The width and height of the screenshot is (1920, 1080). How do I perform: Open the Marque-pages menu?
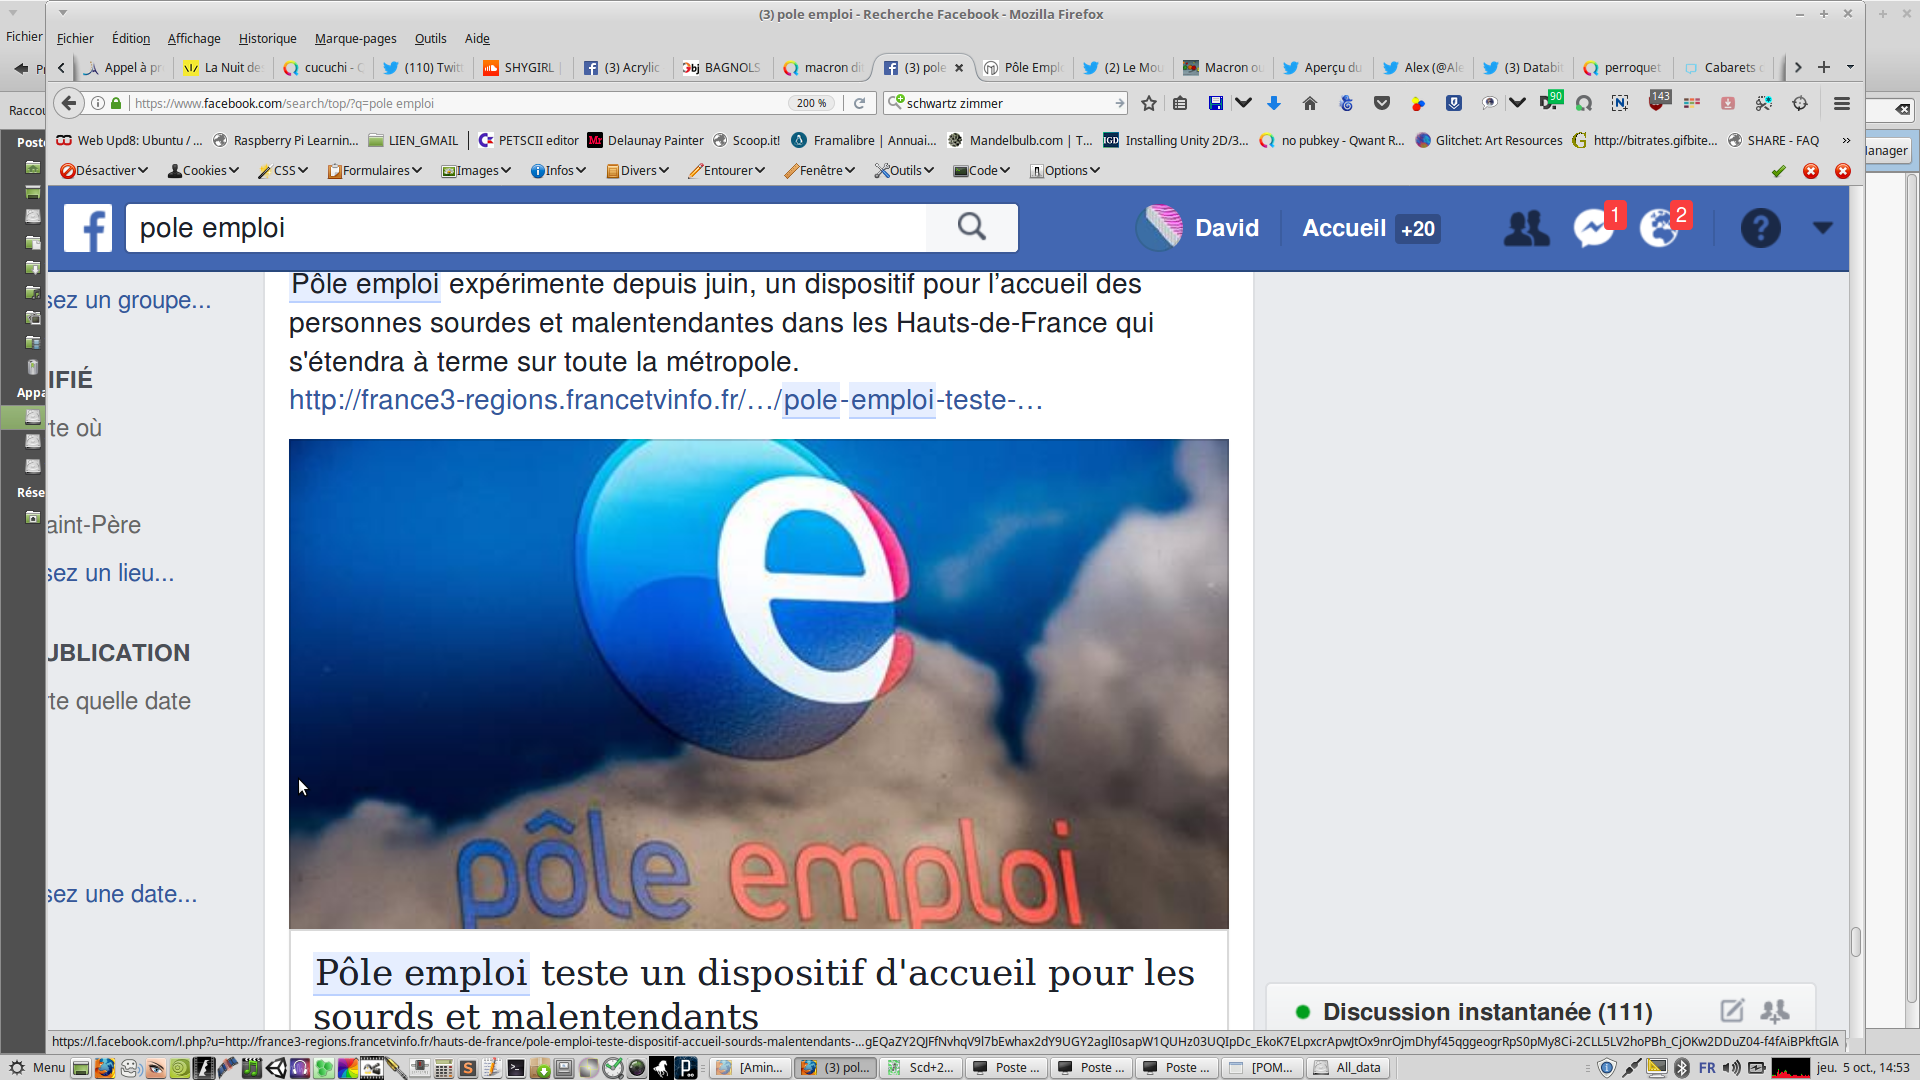[x=355, y=38]
